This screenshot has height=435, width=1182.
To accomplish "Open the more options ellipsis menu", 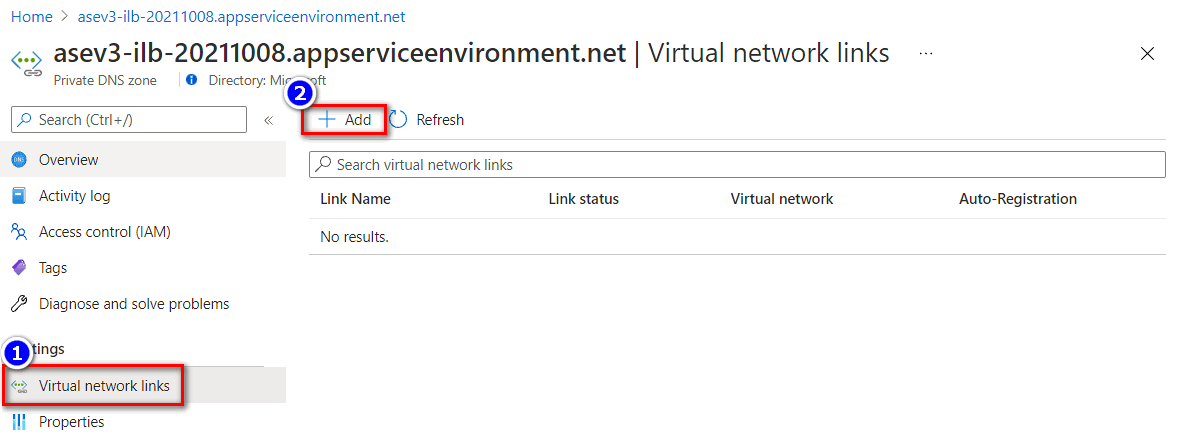I will [926, 53].
